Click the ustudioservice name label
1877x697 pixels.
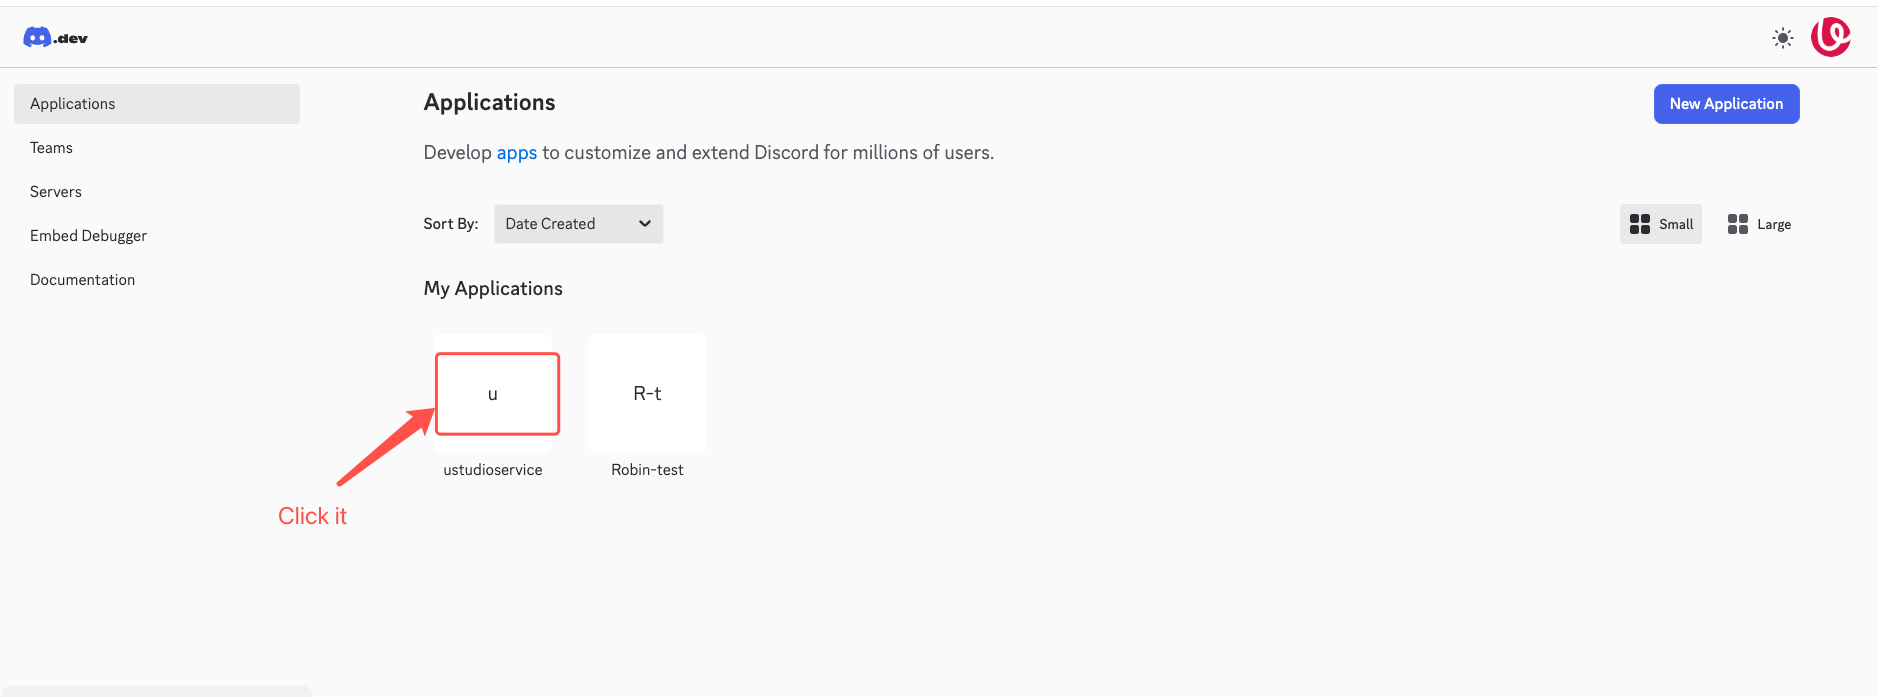[x=493, y=470]
